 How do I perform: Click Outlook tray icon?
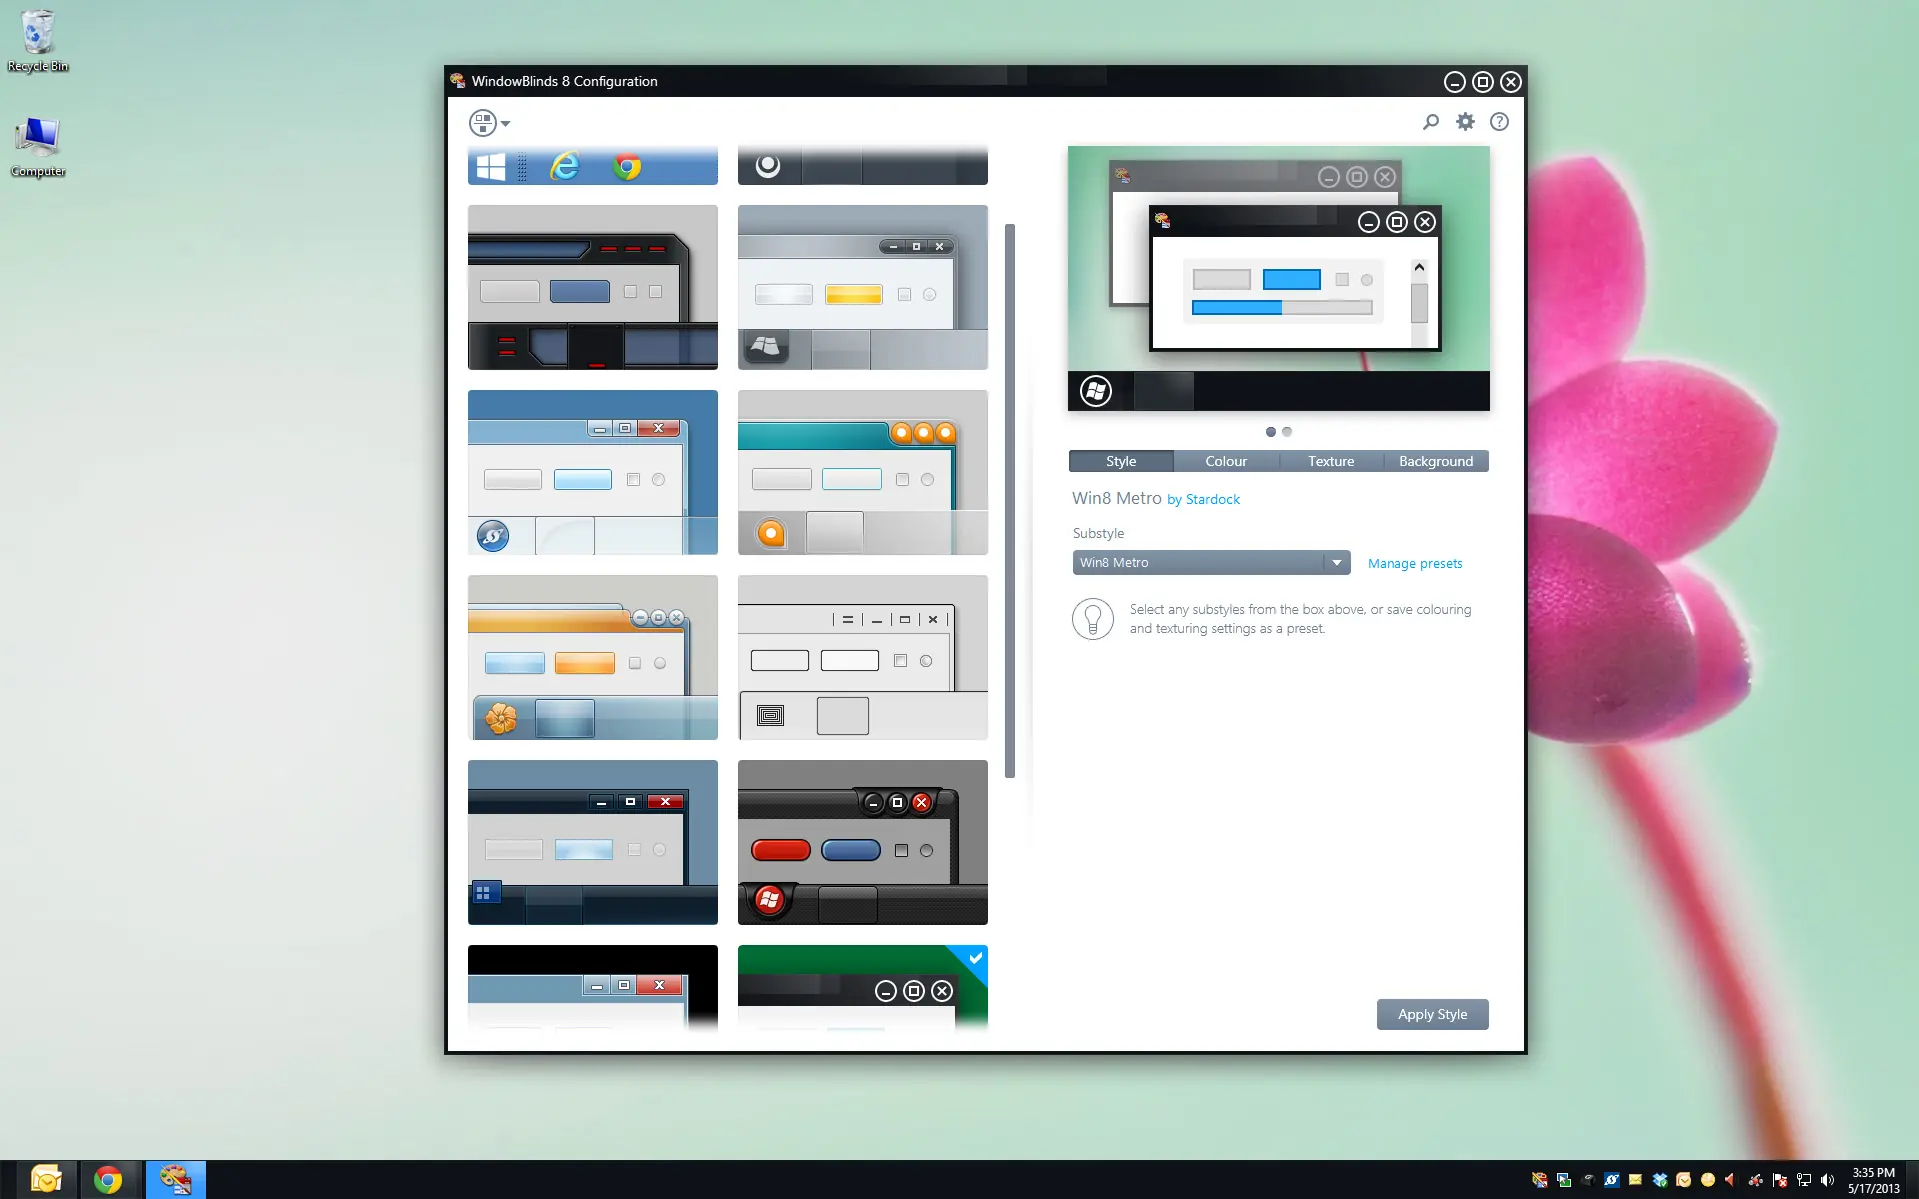point(1684,1180)
